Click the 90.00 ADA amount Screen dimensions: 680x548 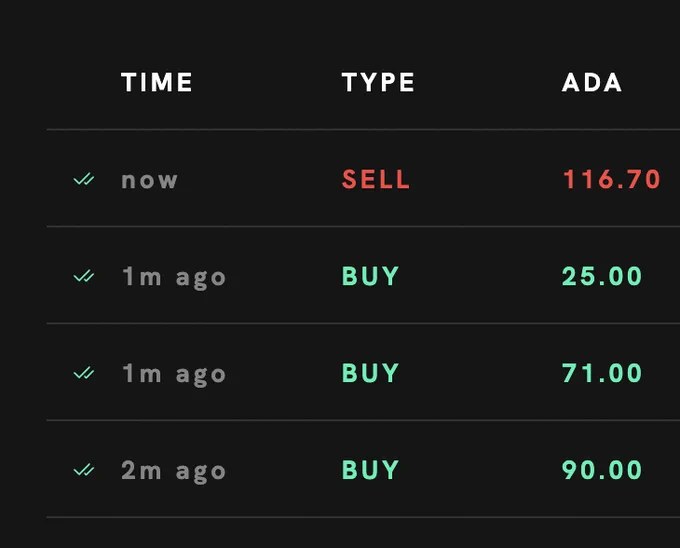click(602, 470)
